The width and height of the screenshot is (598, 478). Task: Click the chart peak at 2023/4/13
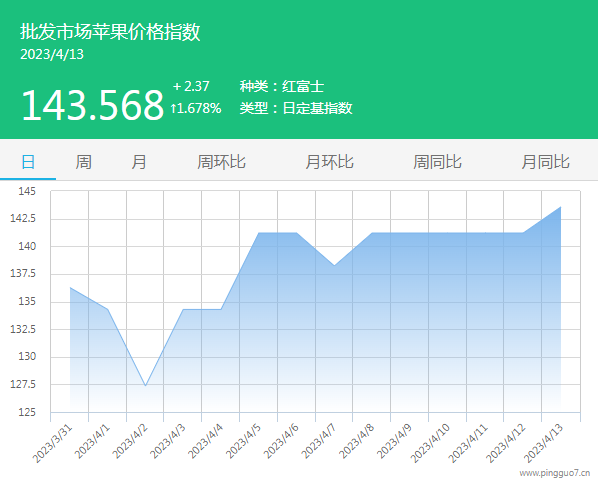tap(560, 207)
